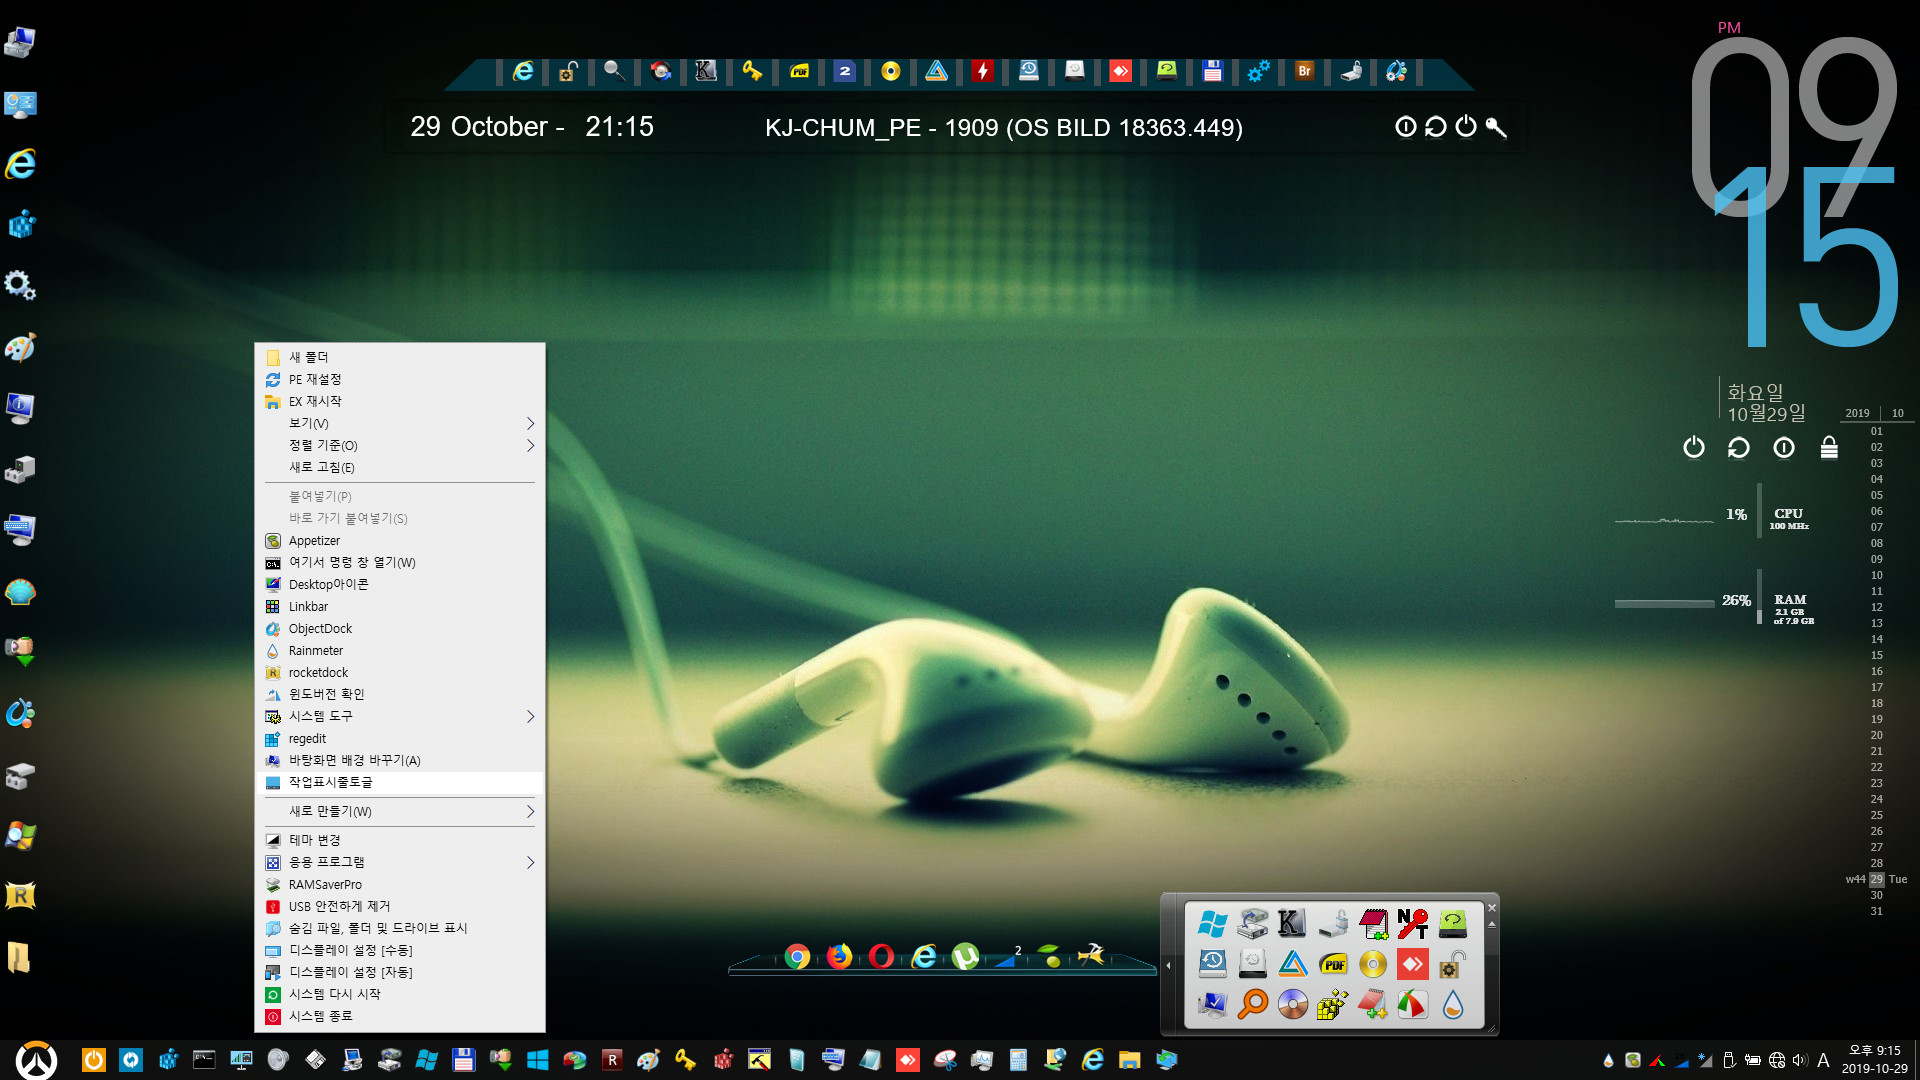Click the volume speaker icon in system tray
Screen dimensions: 1920x1080
coord(1800,1060)
